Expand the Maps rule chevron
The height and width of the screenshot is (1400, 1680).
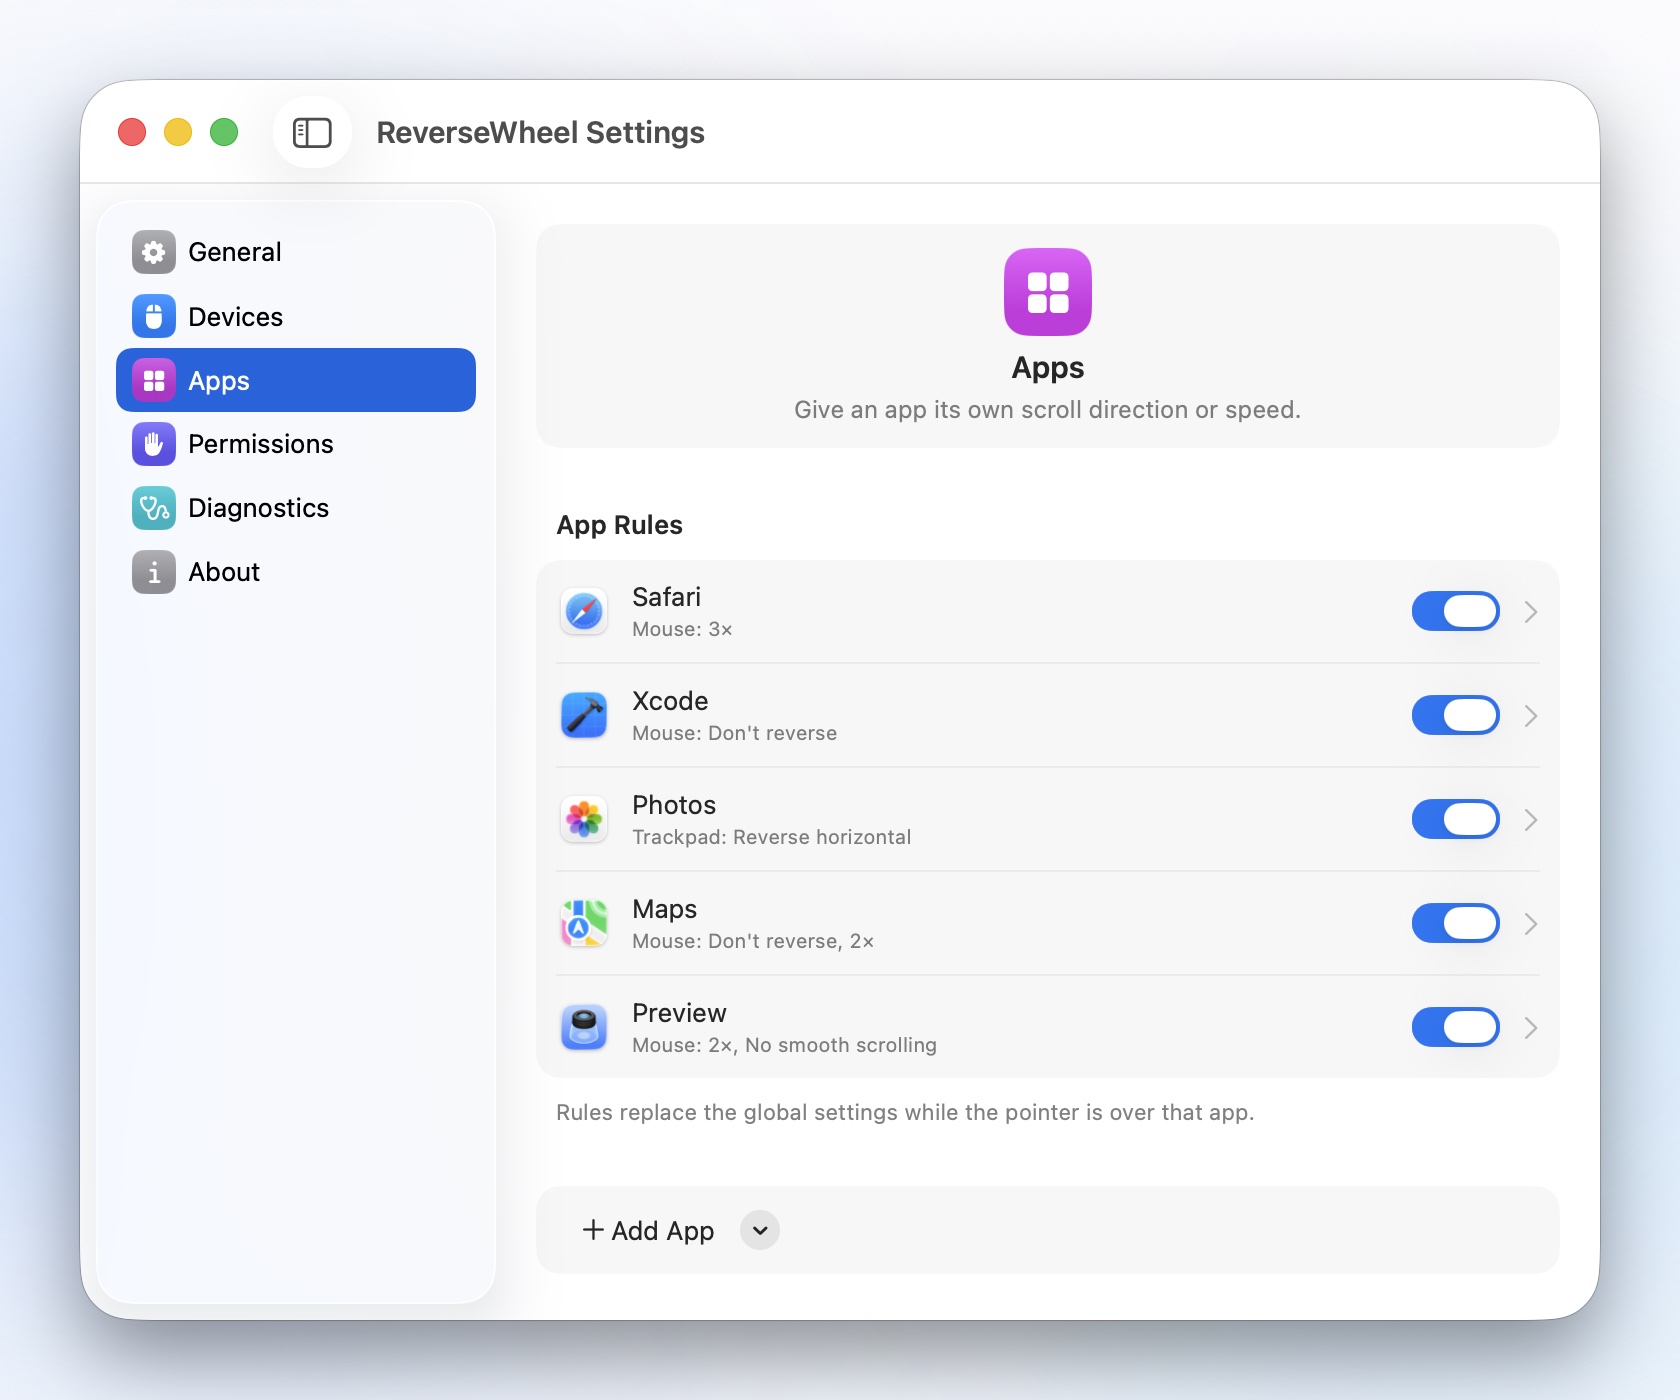point(1531,924)
